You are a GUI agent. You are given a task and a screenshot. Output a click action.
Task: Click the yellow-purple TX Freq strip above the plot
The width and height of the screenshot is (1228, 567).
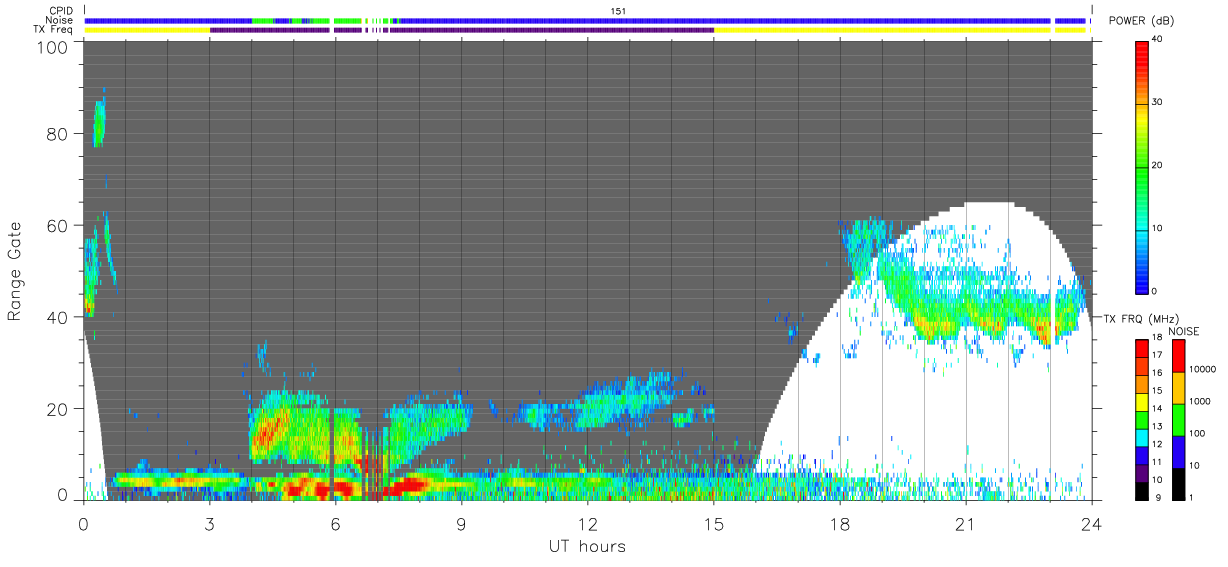point(585,30)
